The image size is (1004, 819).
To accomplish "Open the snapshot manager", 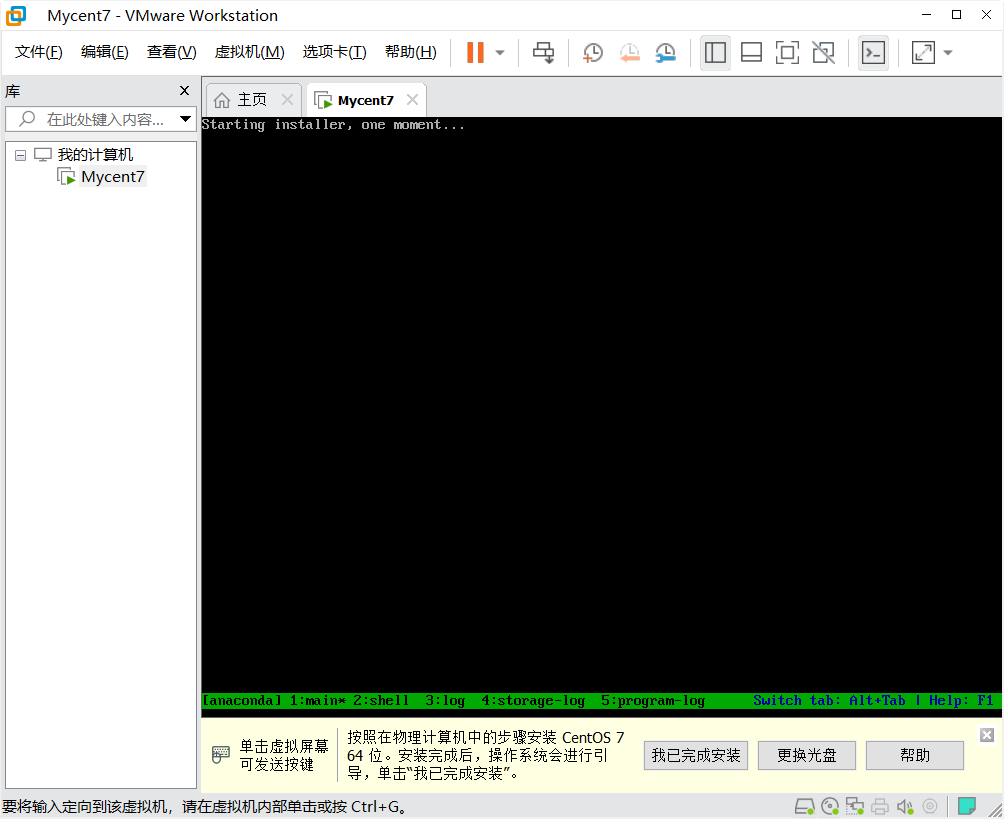I will pyautogui.click(x=666, y=53).
